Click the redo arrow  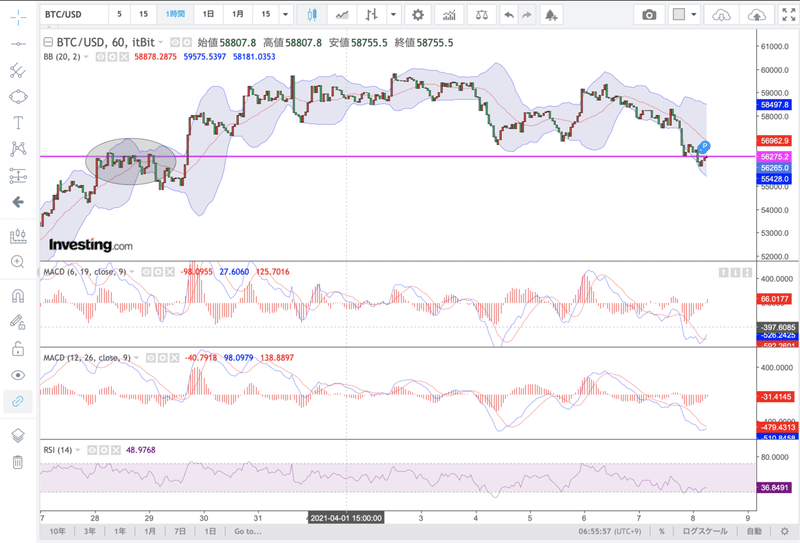[x=526, y=15]
